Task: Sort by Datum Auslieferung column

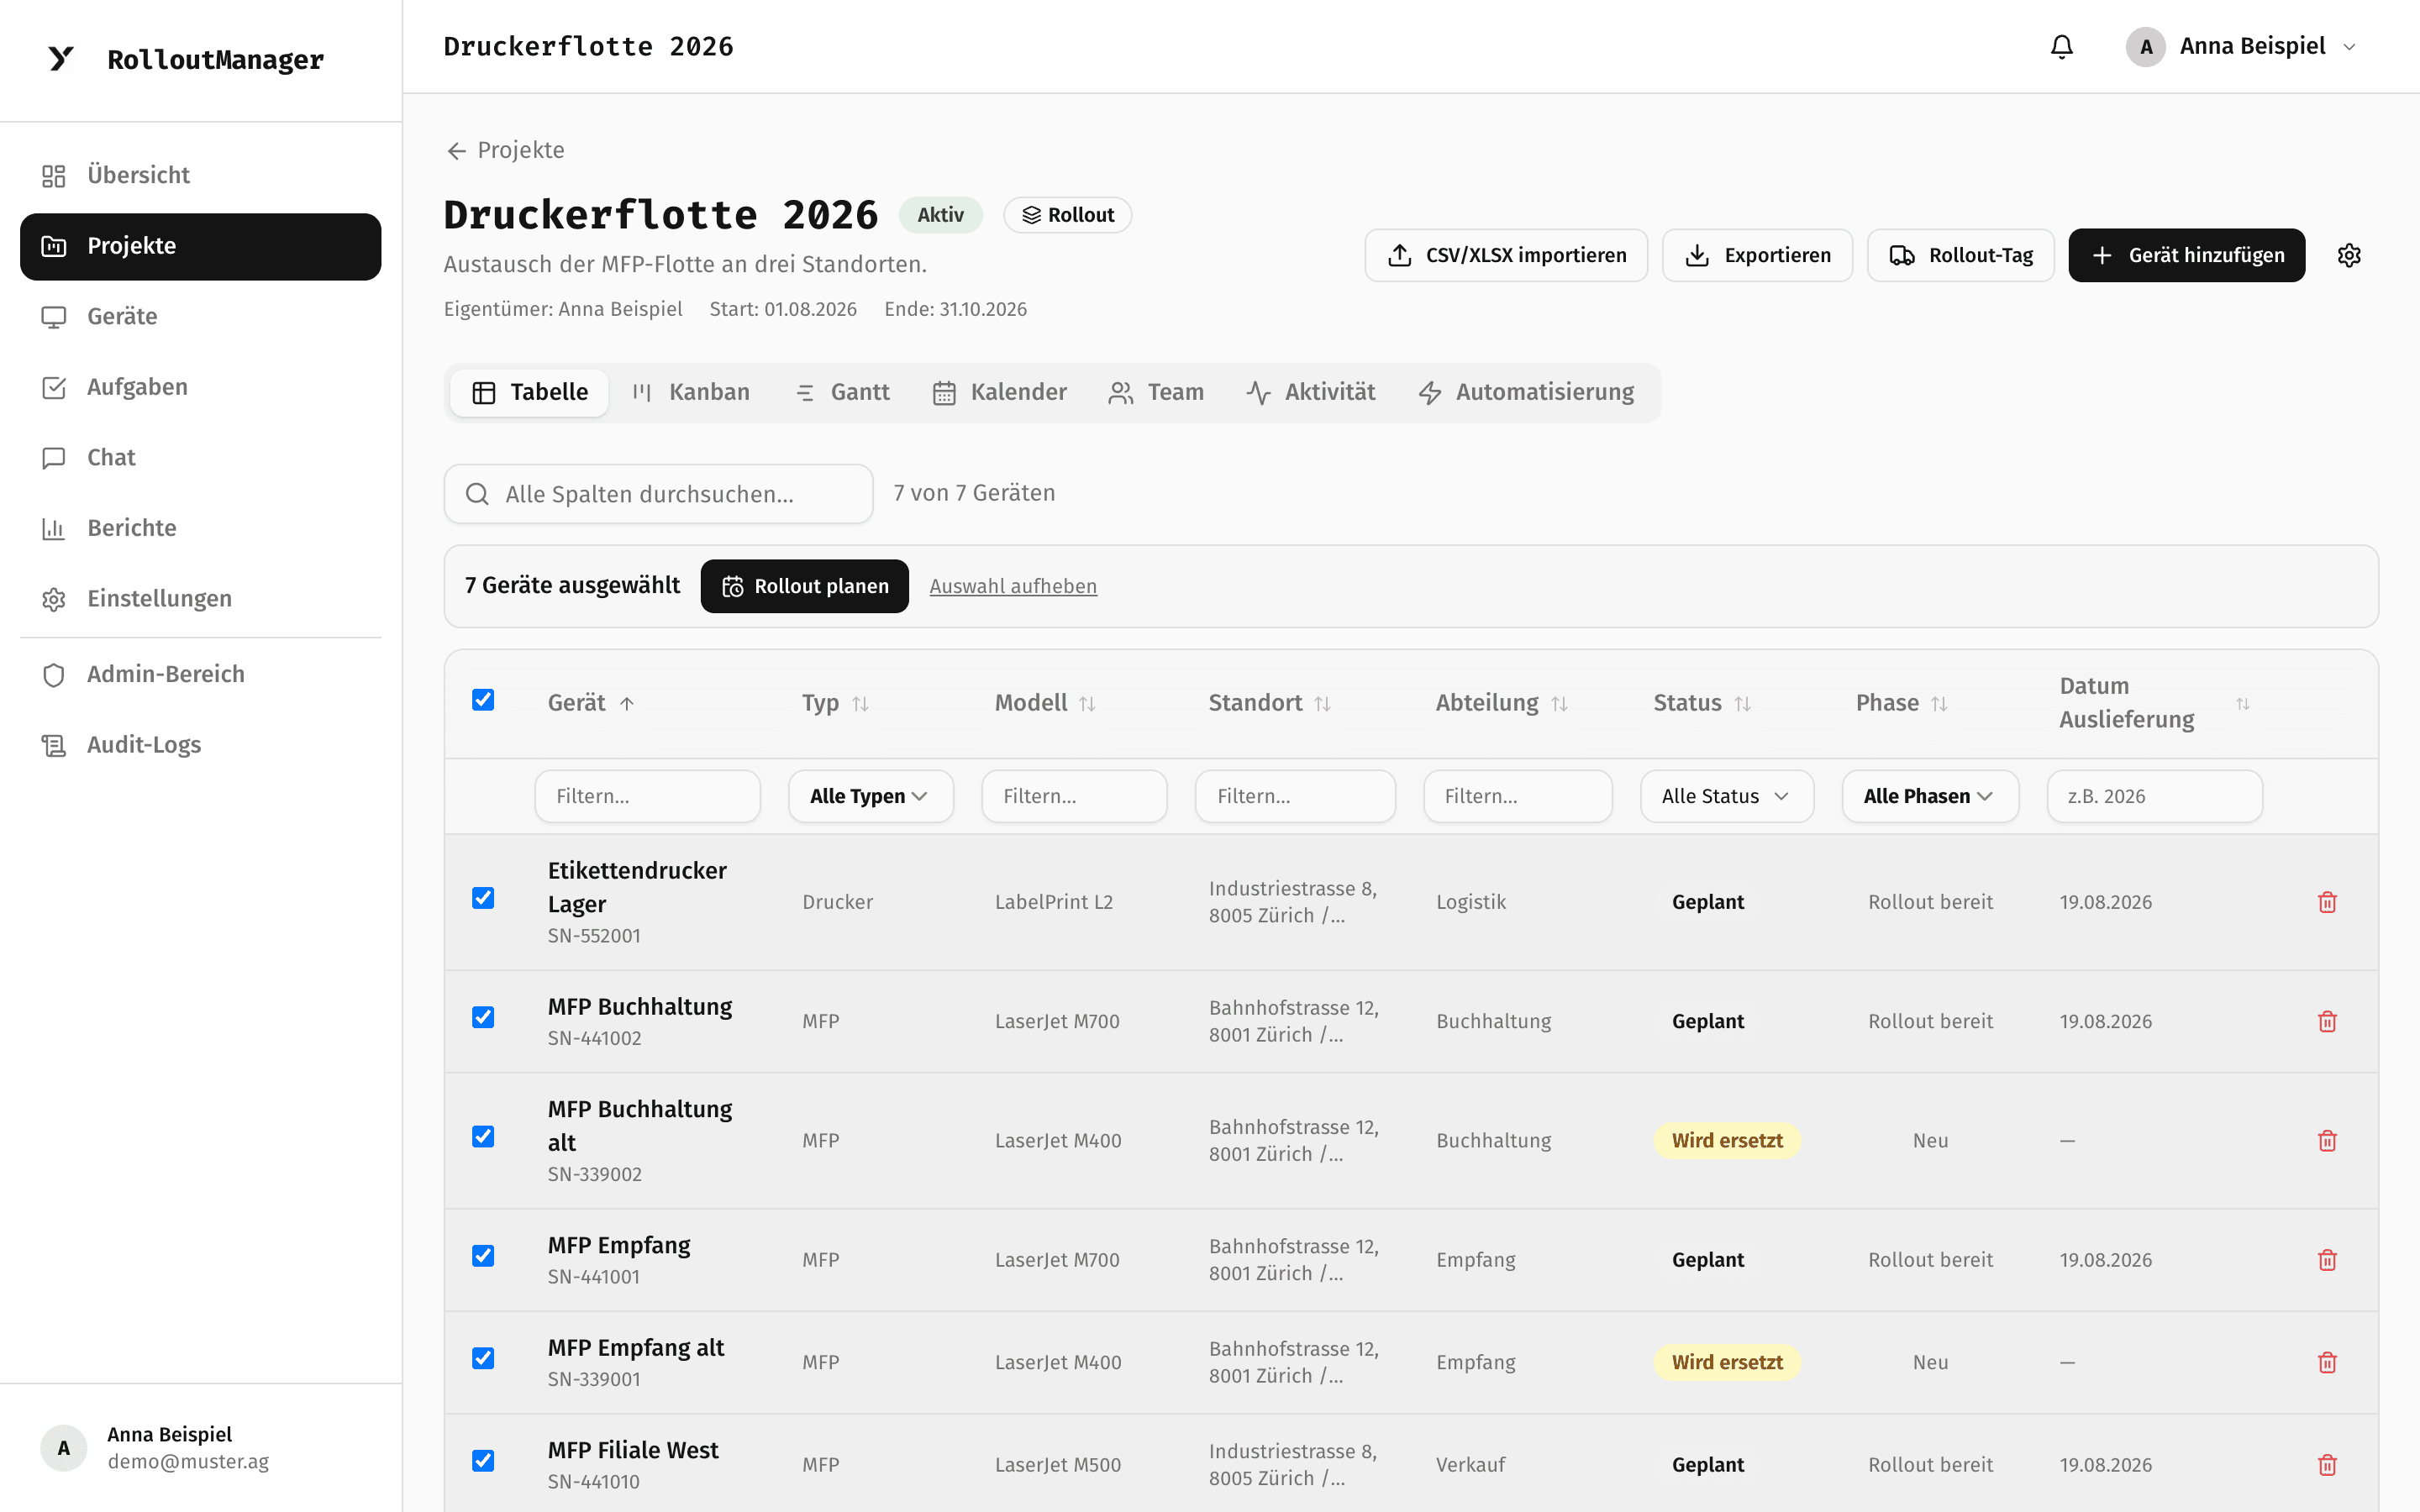Action: point(2243,704)
